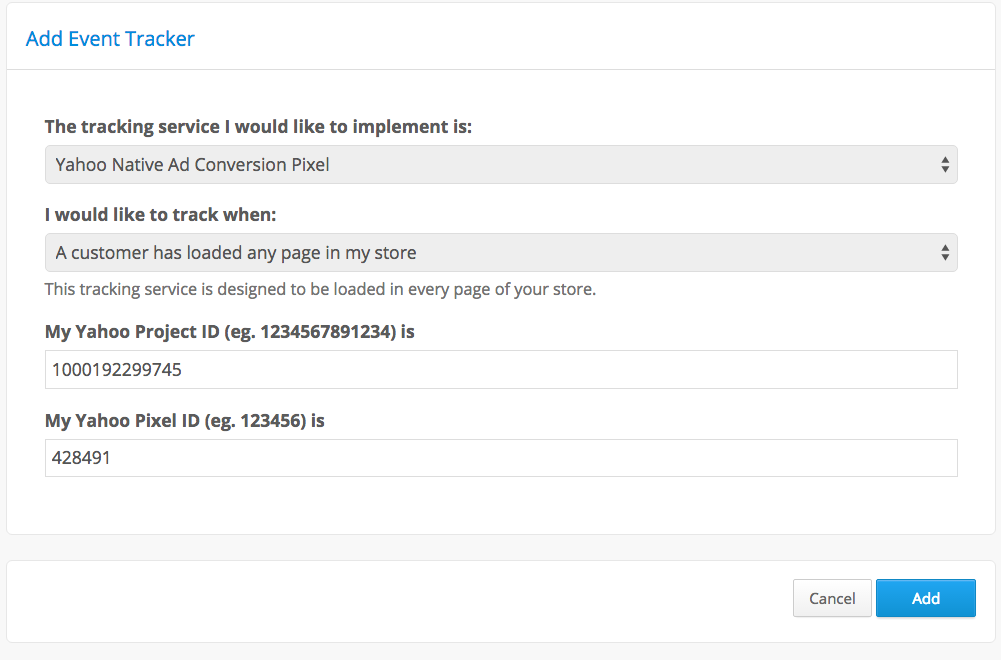Click the 'My Yahoo Project ID' label
1001x660 pixels.
[x=229, y=332]
